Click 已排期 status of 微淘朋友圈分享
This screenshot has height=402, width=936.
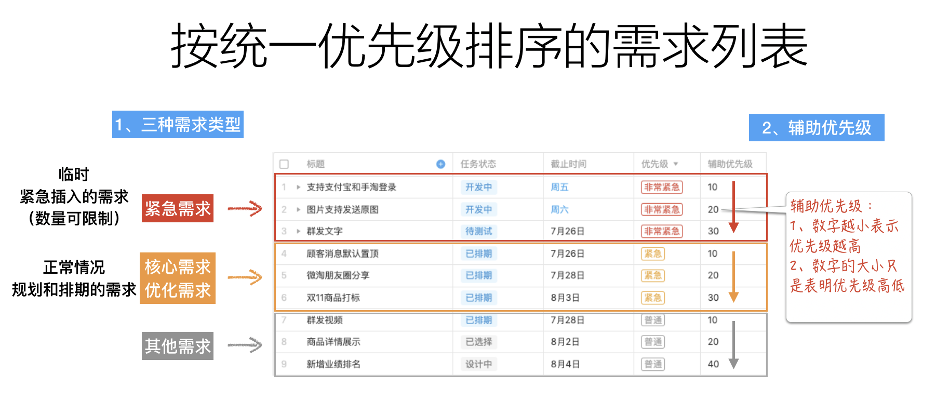pyautogui.click(x=479, y=275)
